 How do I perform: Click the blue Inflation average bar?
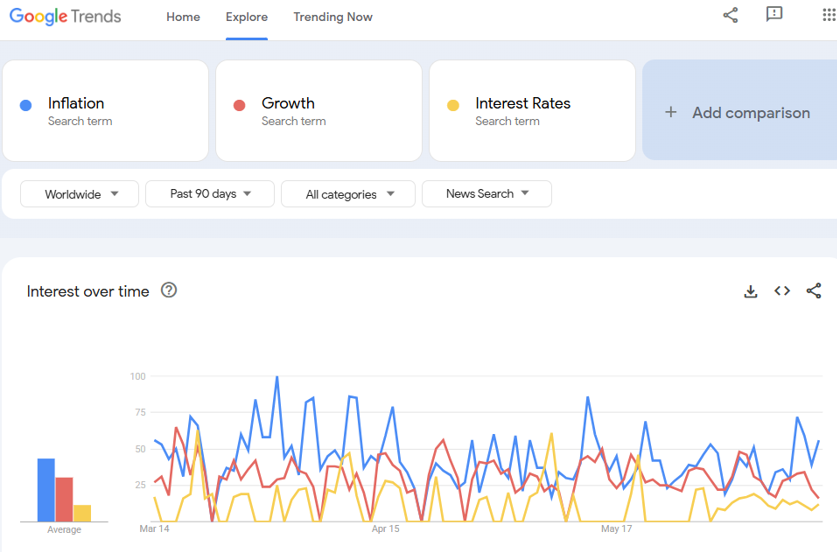click(x=46, y=490)
